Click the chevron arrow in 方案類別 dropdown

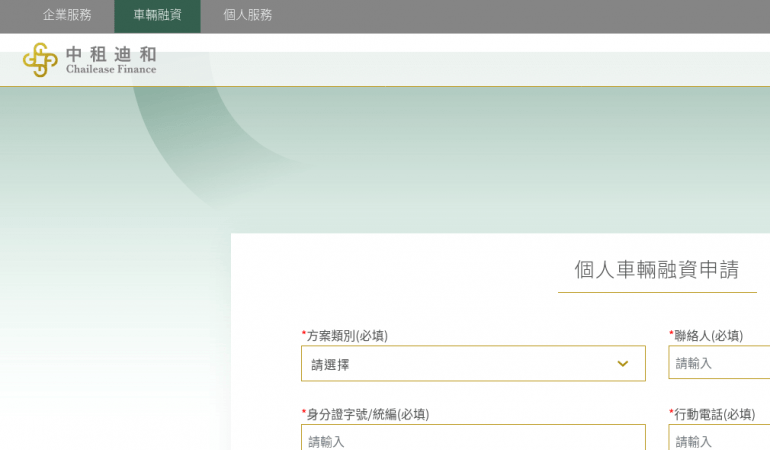click(x=623, y=364)
